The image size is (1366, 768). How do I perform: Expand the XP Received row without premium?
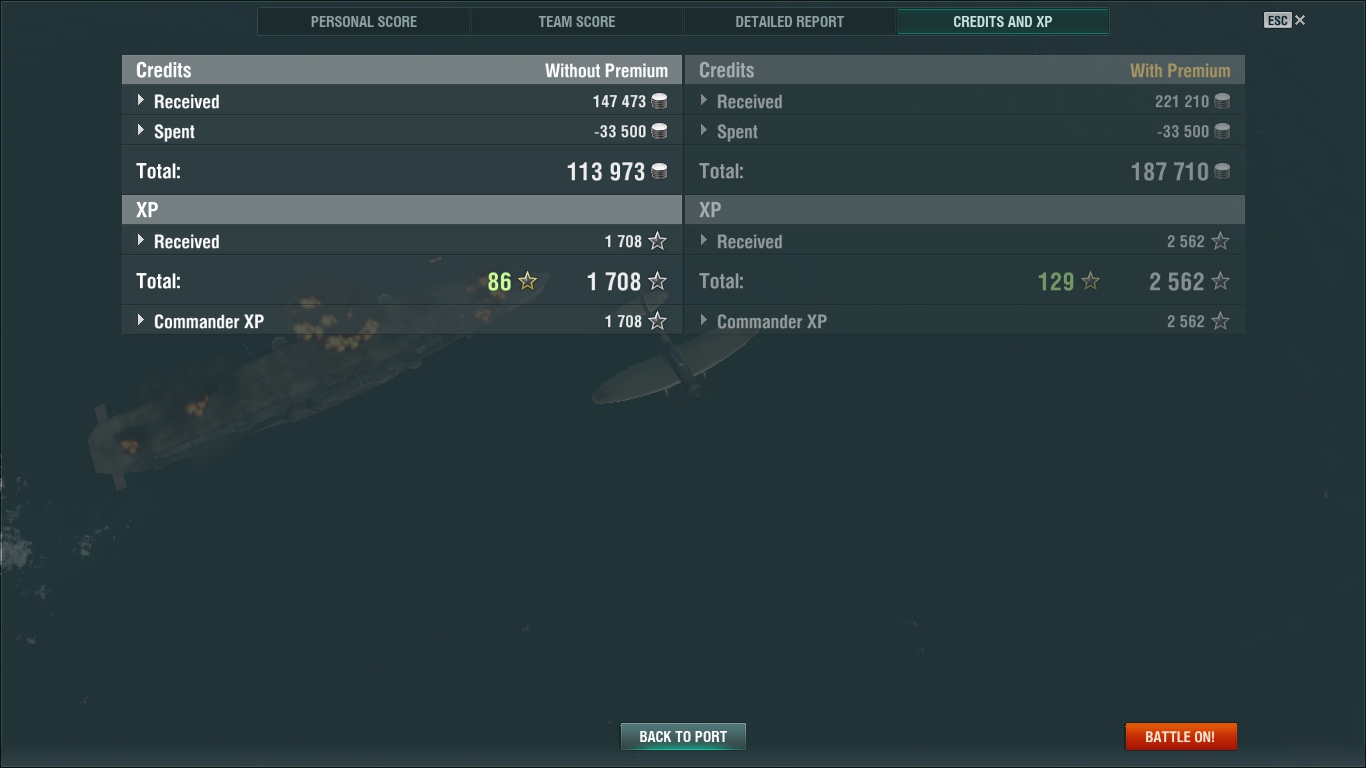tap(401, 241)
